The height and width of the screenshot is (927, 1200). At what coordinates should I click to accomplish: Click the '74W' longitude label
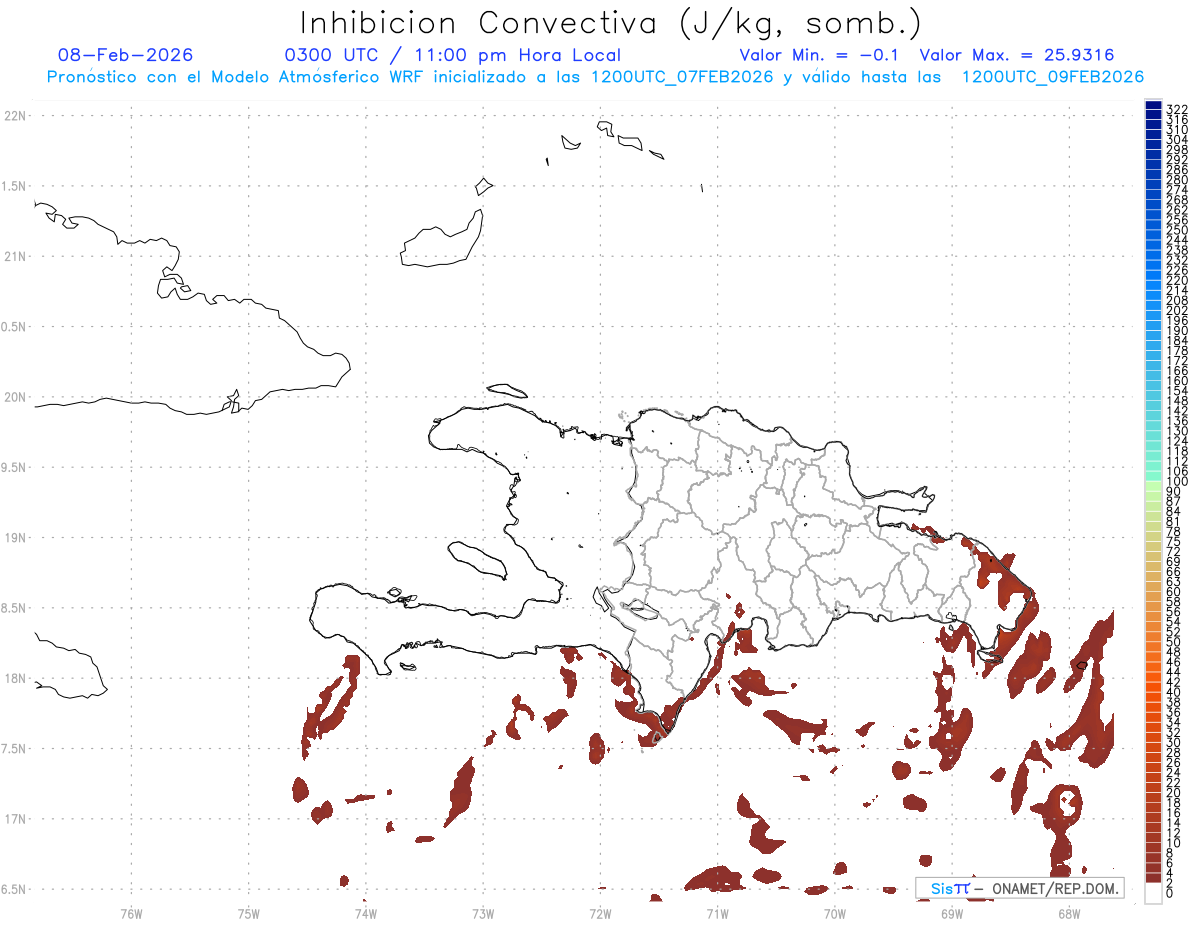tap(366, 912)
